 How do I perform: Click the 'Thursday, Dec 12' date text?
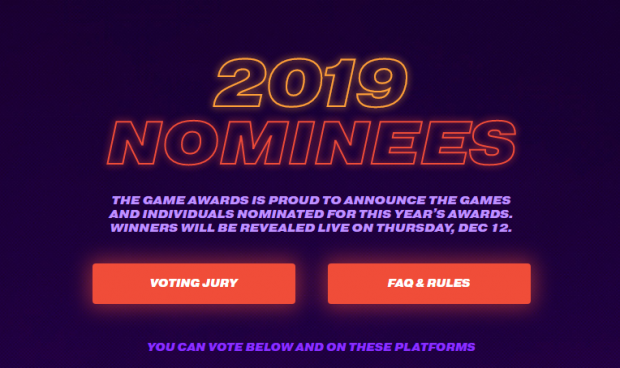coord(444,228)
